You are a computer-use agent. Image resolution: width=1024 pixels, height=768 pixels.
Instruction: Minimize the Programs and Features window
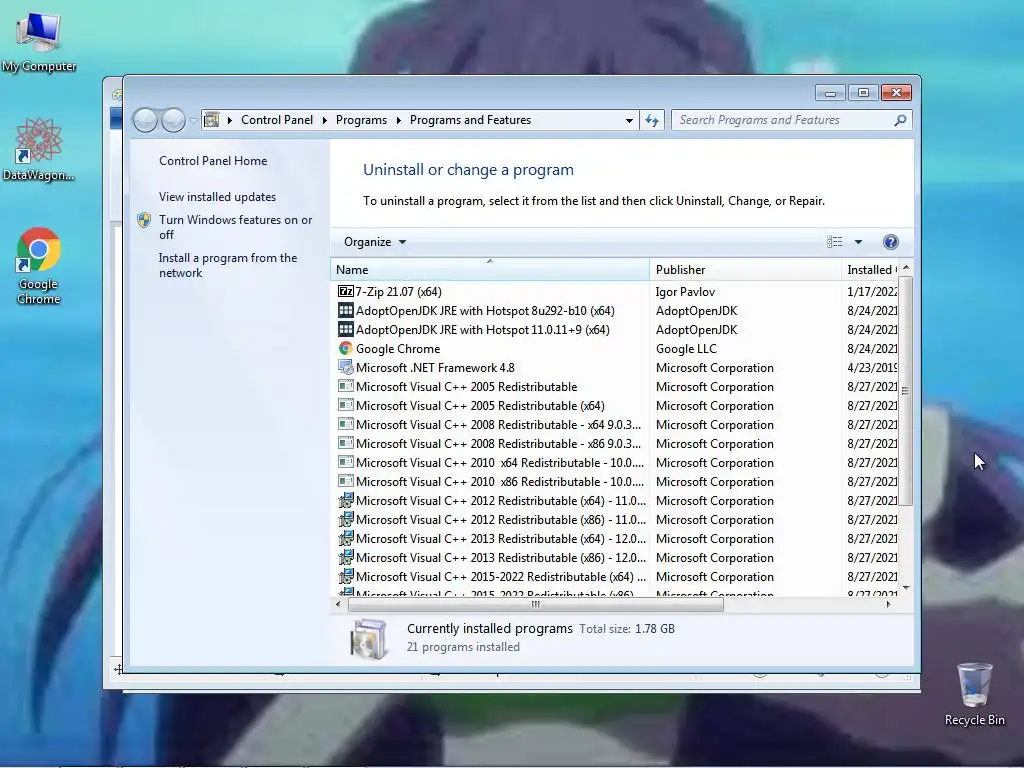click(830, 93)
